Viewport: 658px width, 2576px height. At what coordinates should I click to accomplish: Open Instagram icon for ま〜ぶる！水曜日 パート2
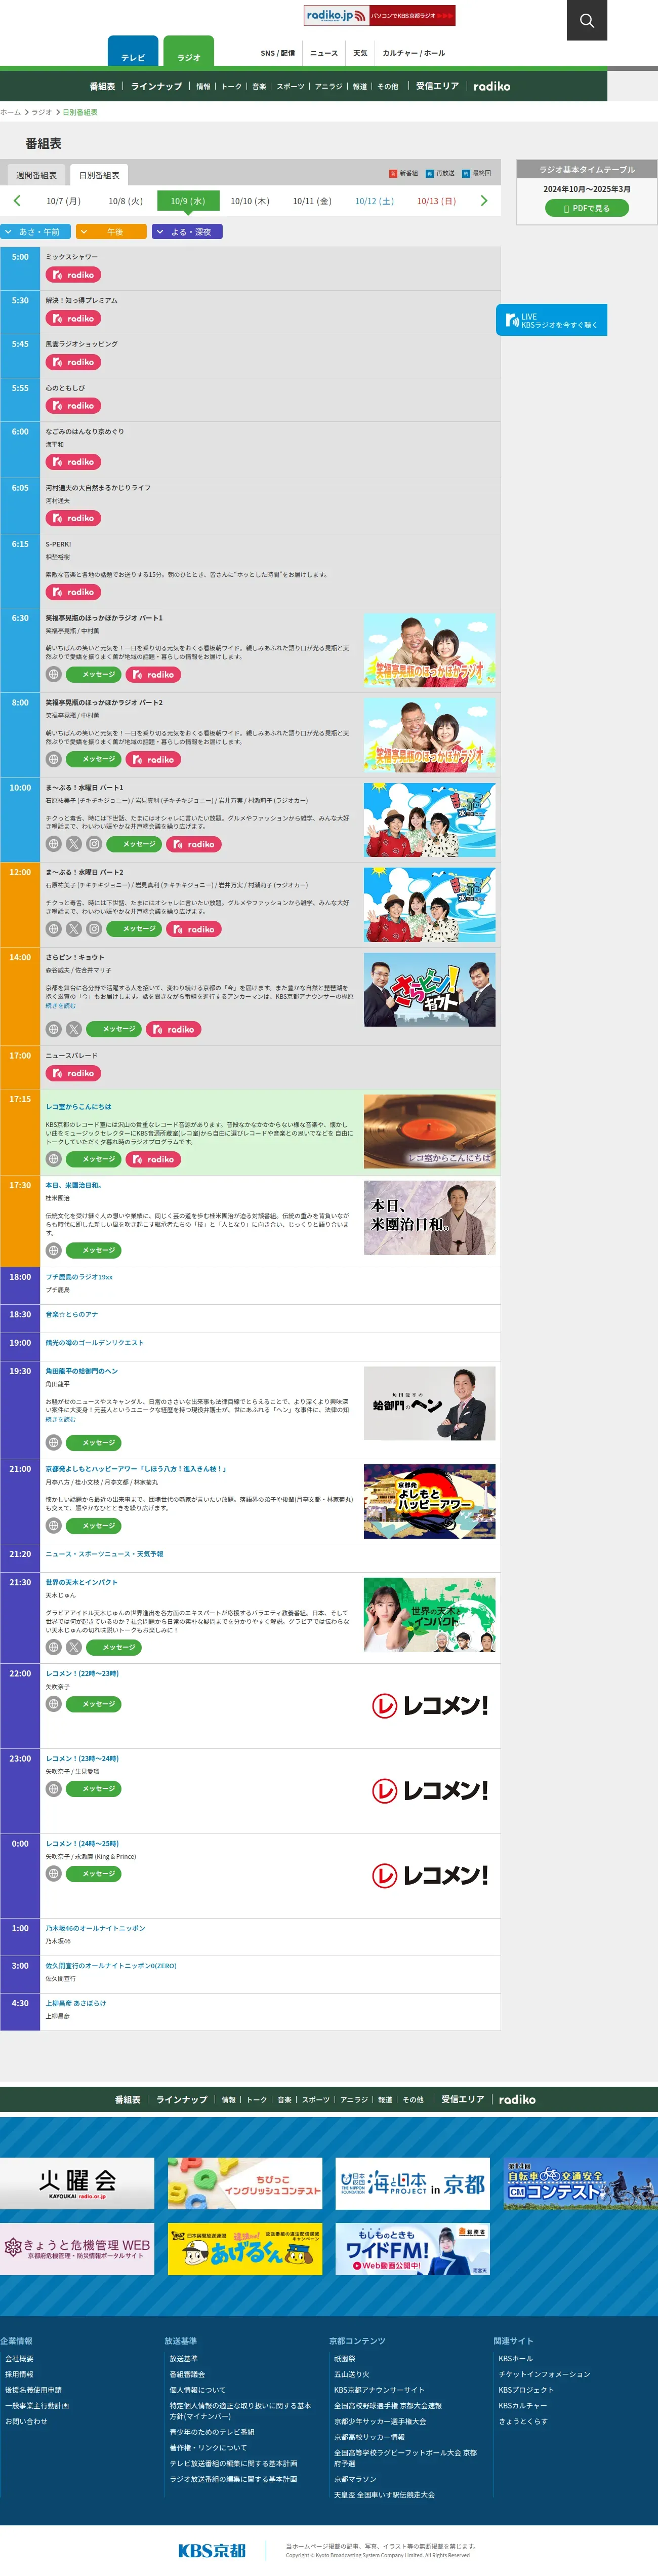click(94, 929)
